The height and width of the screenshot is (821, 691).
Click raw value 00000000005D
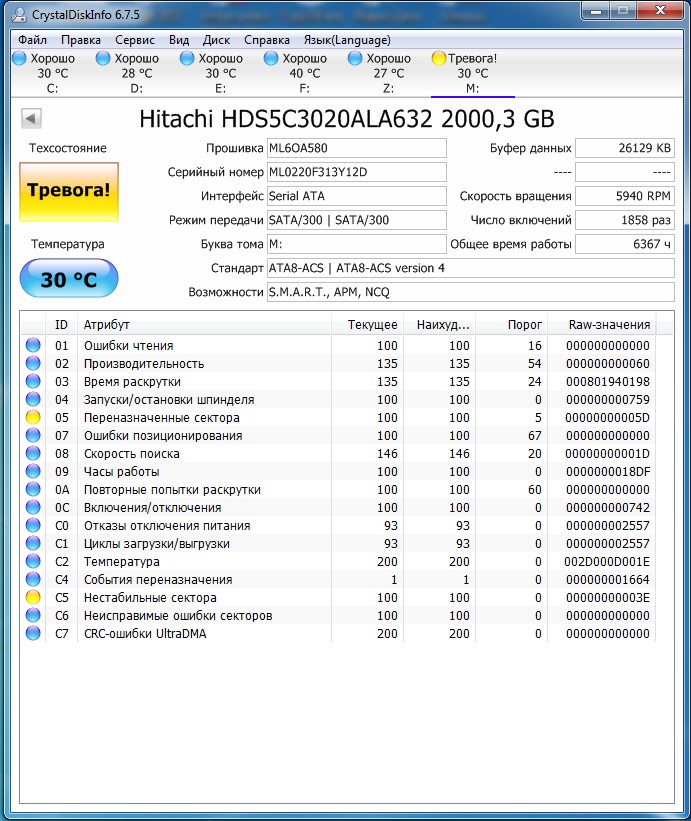click(607, 418)
